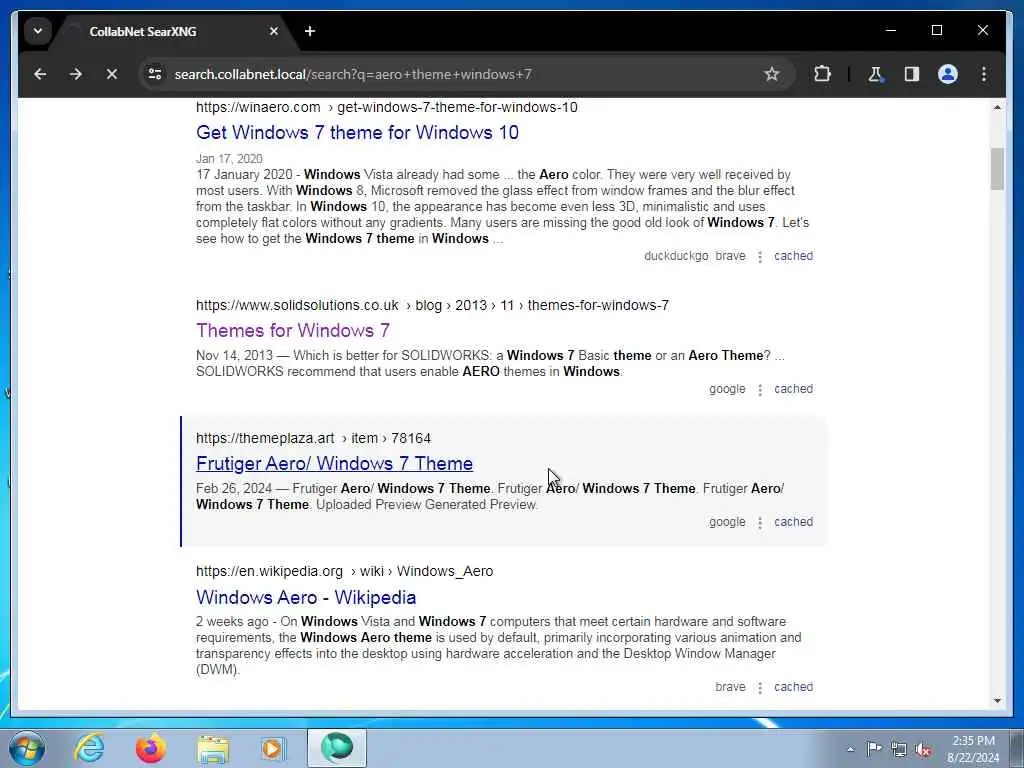Screen dimensions: 1024x768
Task: Open the muted volume tray icon
Action: click(923, 749)
